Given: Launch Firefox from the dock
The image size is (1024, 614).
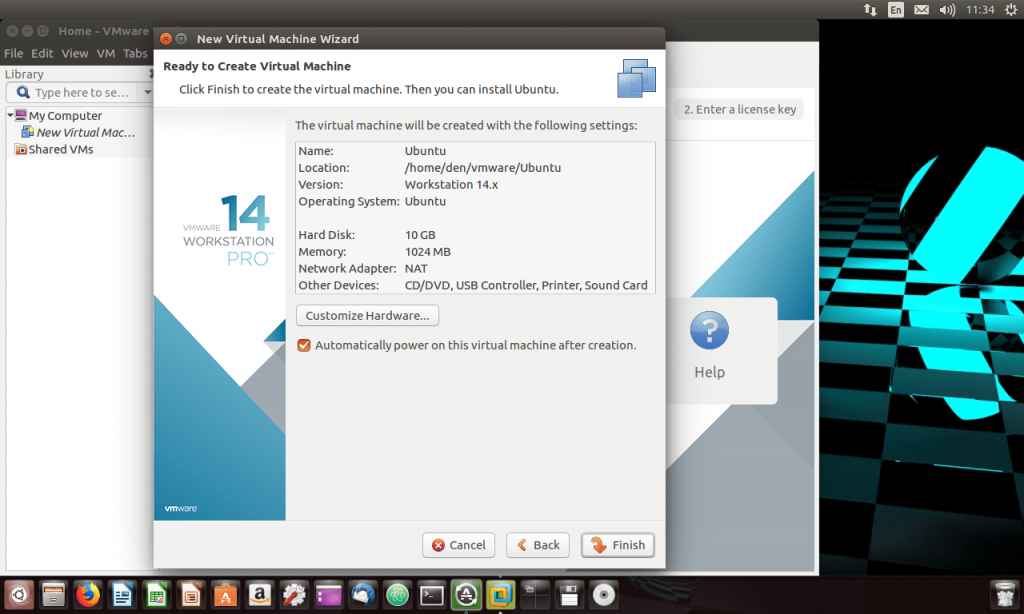Looking at the screenshot, I should pos(88,595).
